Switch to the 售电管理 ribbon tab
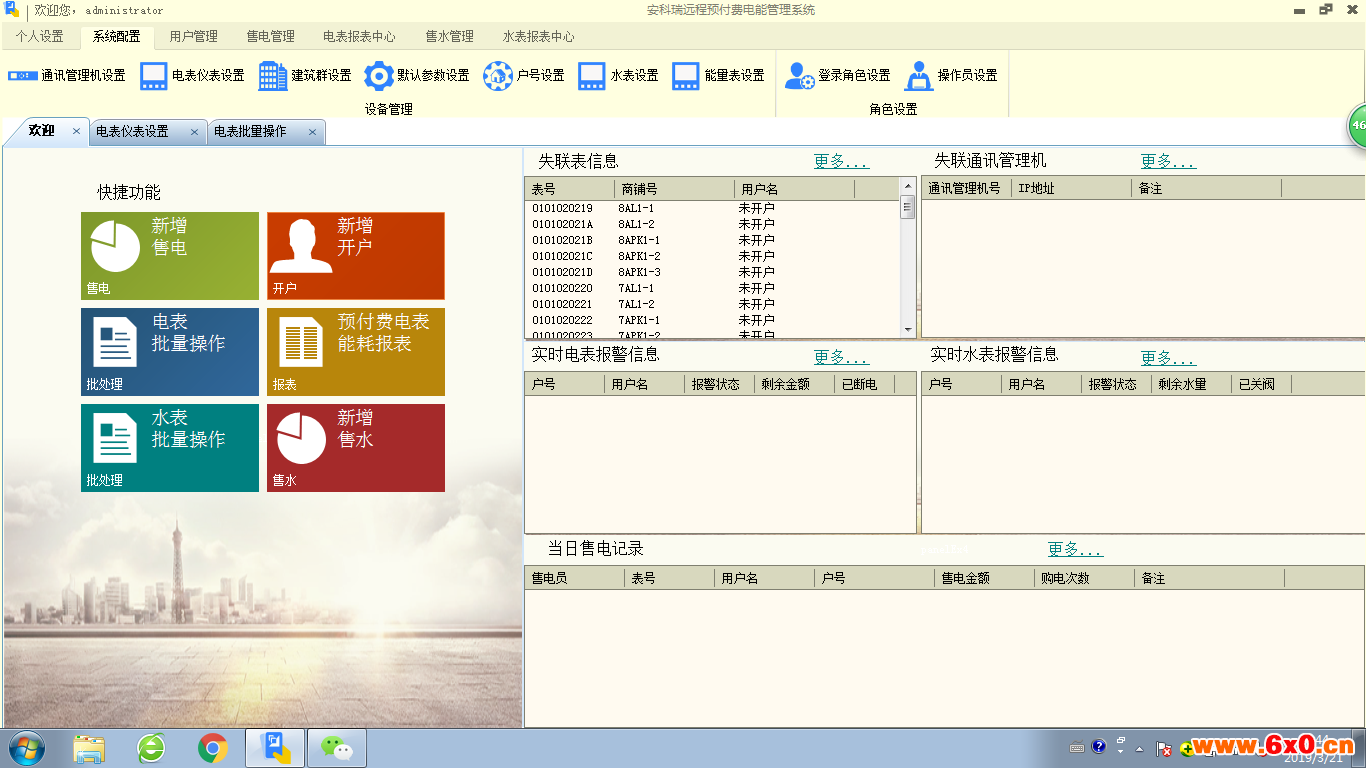Viewport: 1366px width, 768px height. click(270, 36)
